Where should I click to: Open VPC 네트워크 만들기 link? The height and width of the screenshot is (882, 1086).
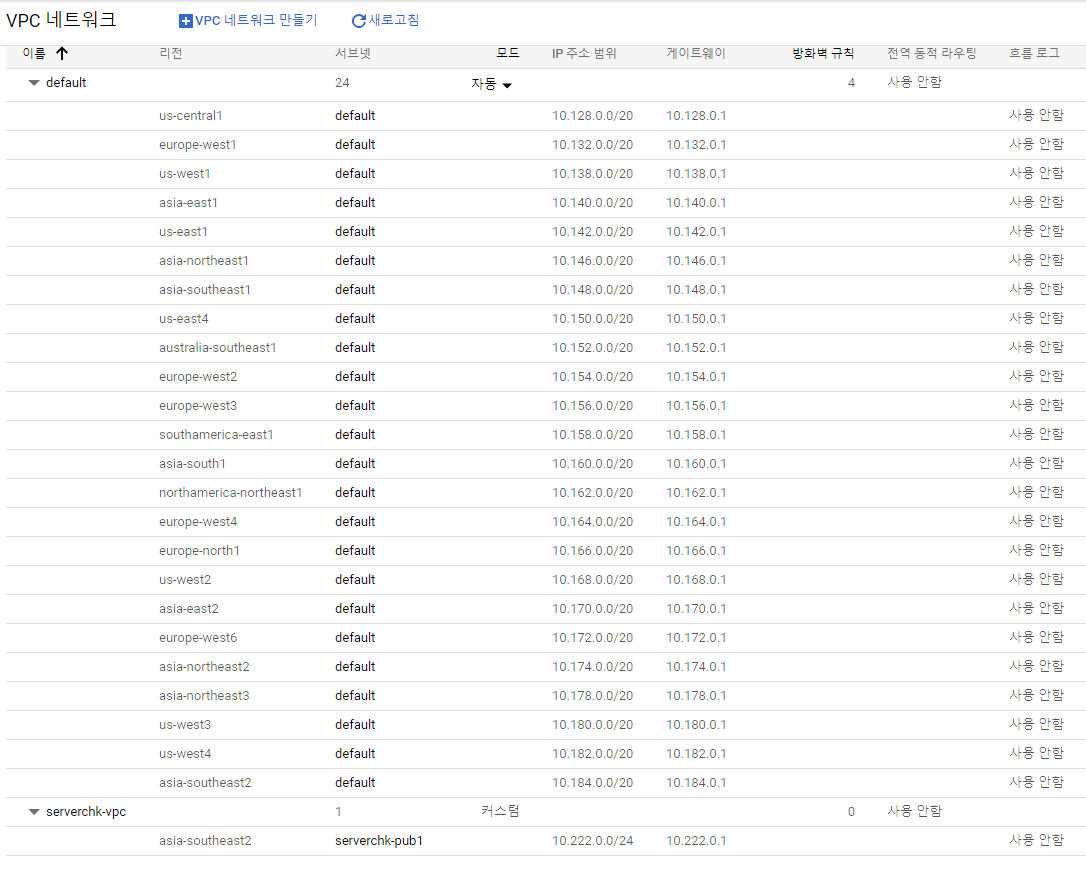pos(256,21)
